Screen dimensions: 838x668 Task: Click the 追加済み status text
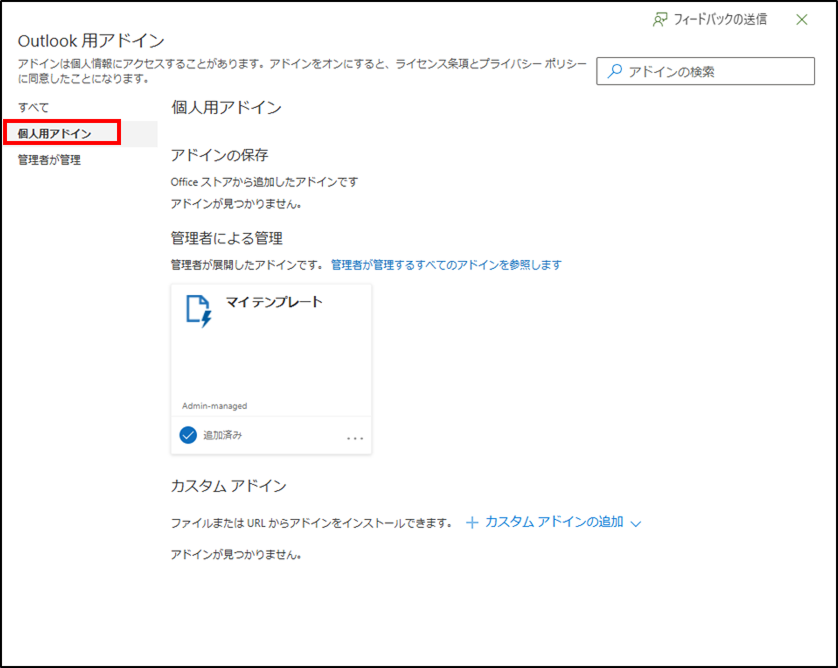tap(222, 436)
